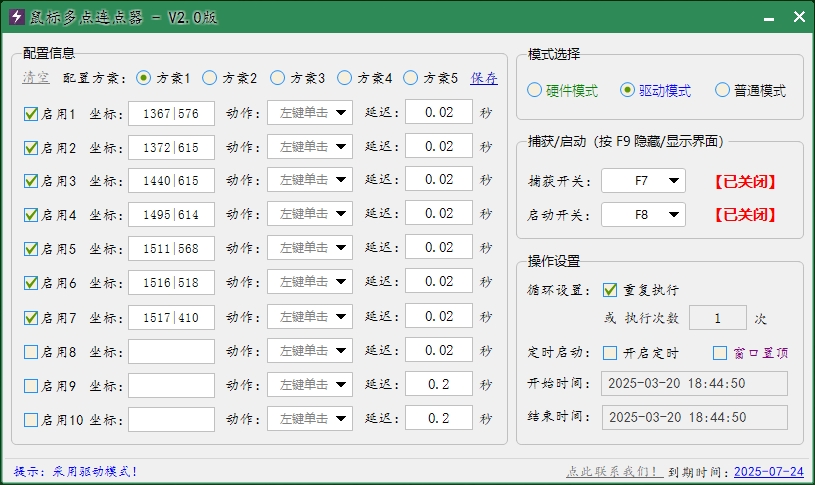
Task: Enable 开启定时 timer checkbox
Action: tap(610, 353)
